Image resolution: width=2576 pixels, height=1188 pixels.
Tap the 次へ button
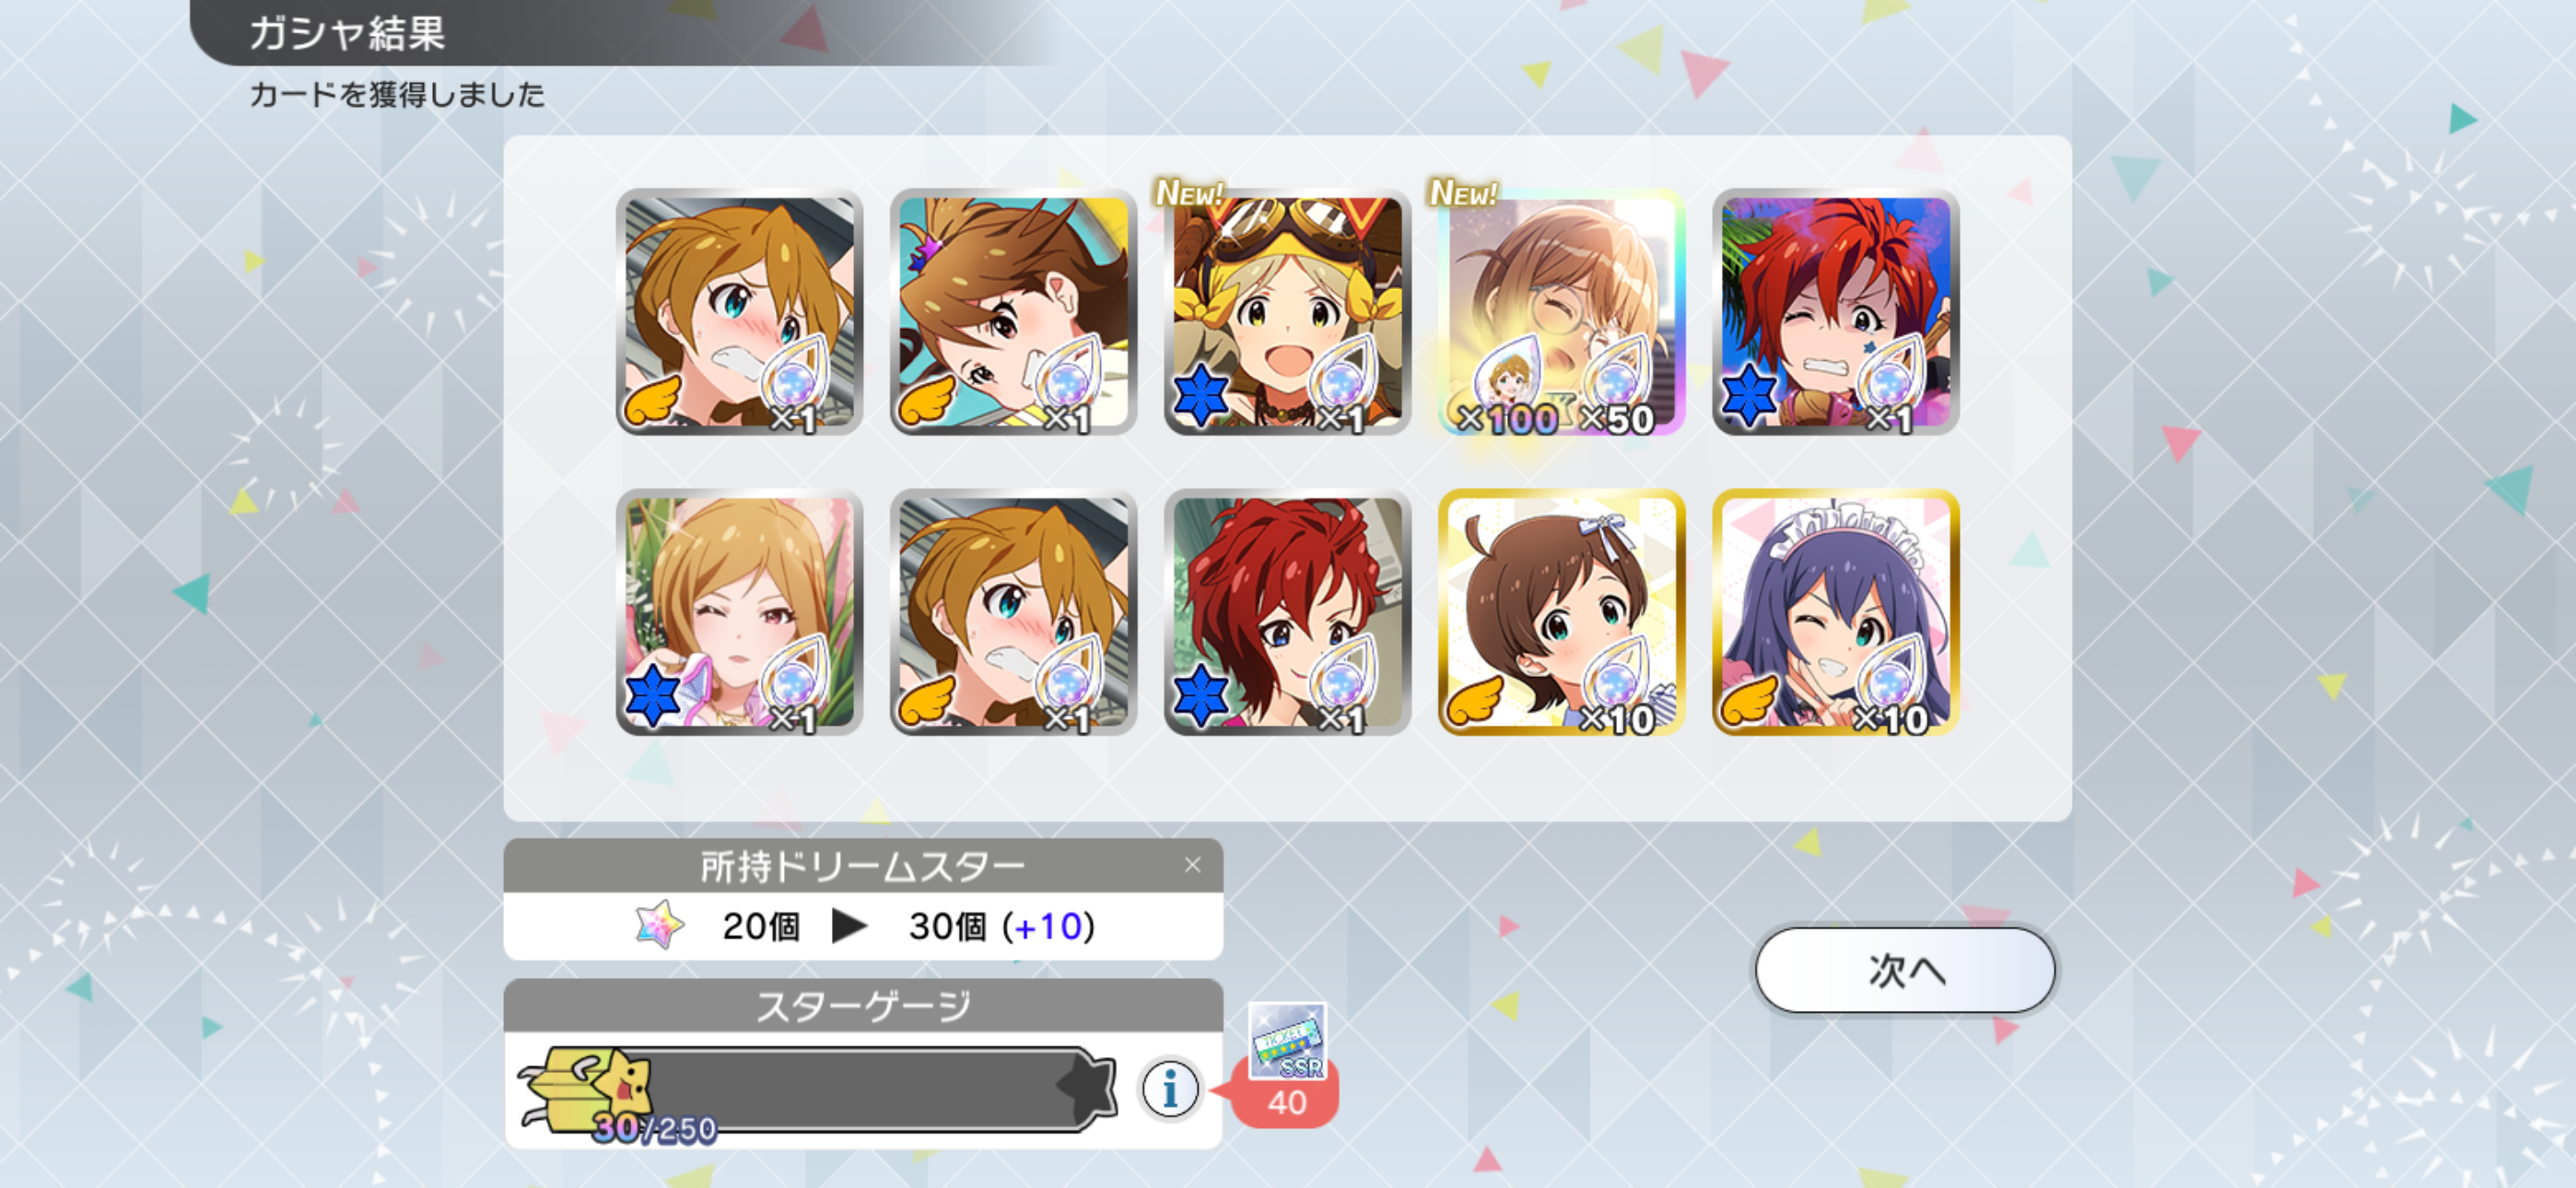click(1904, 970)
